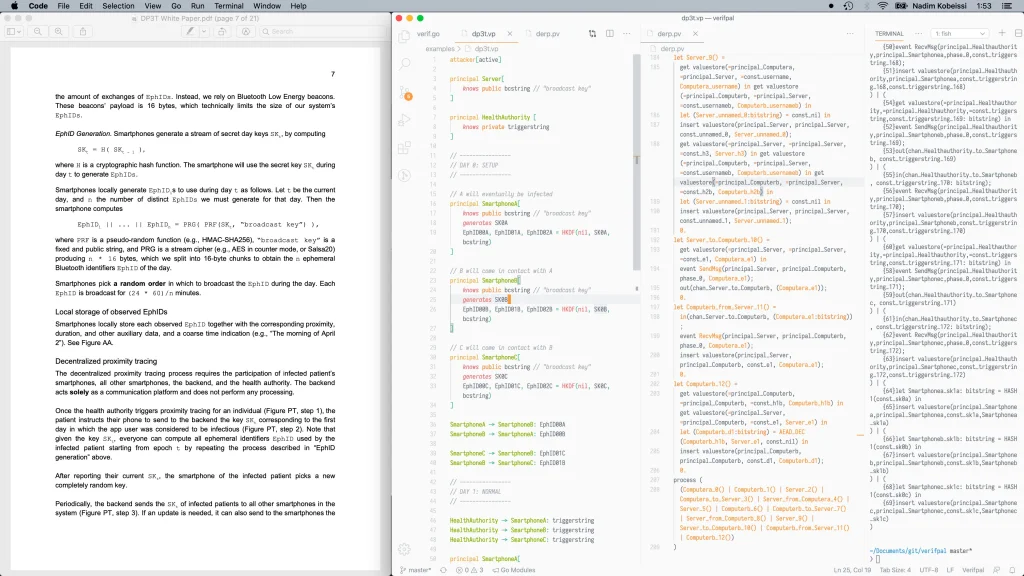1024x576 pixels.
Task: Open the sidebar view dropdown in Preview
Action: click(x=14, y=31)
